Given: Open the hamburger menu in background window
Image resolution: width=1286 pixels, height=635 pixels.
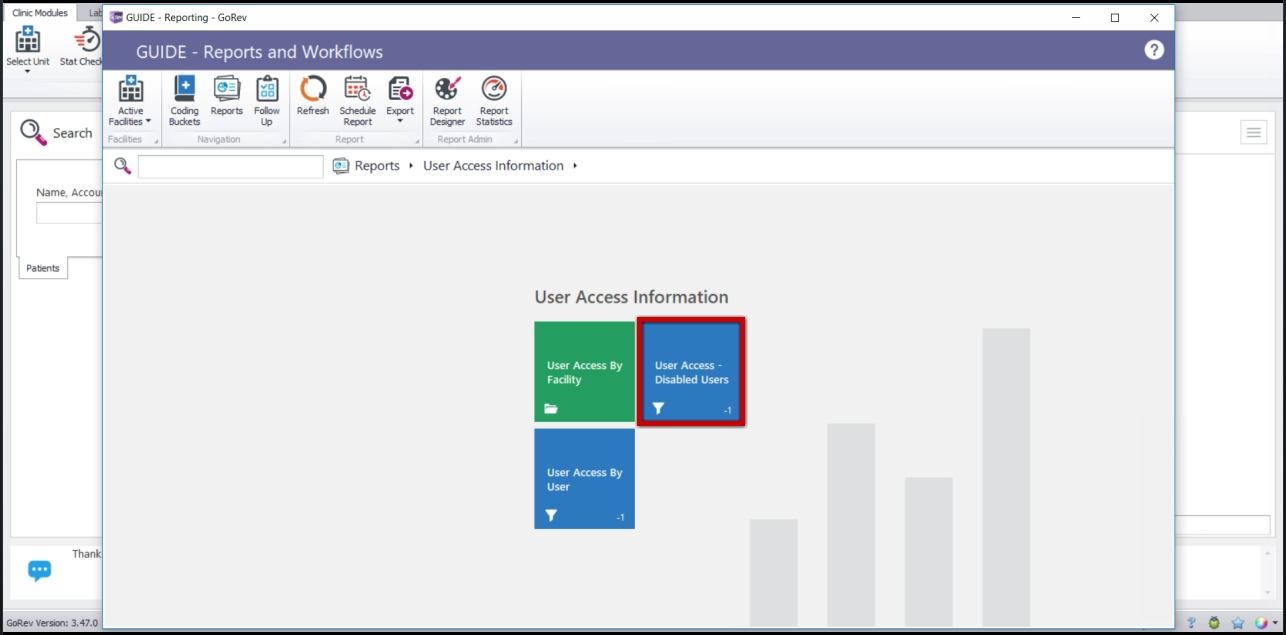Looking at the screenshot, I should tap(1253, 132).
